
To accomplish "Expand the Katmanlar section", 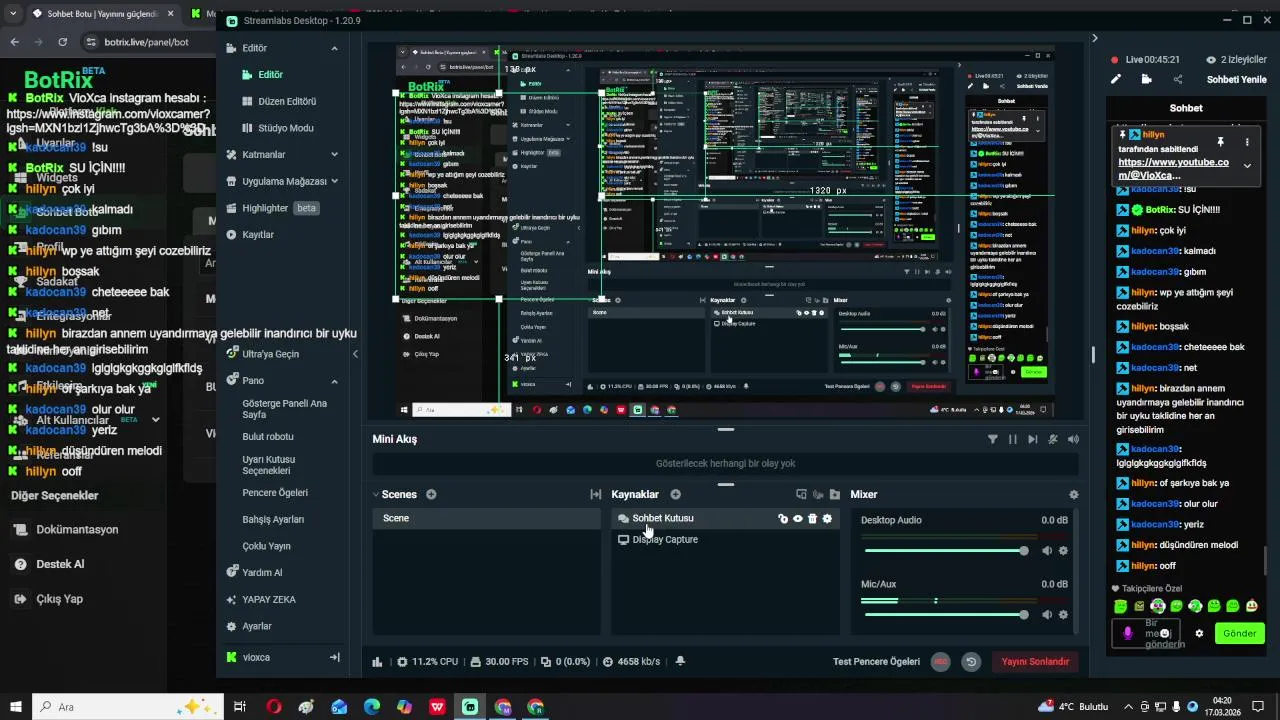I will [334, 155].
